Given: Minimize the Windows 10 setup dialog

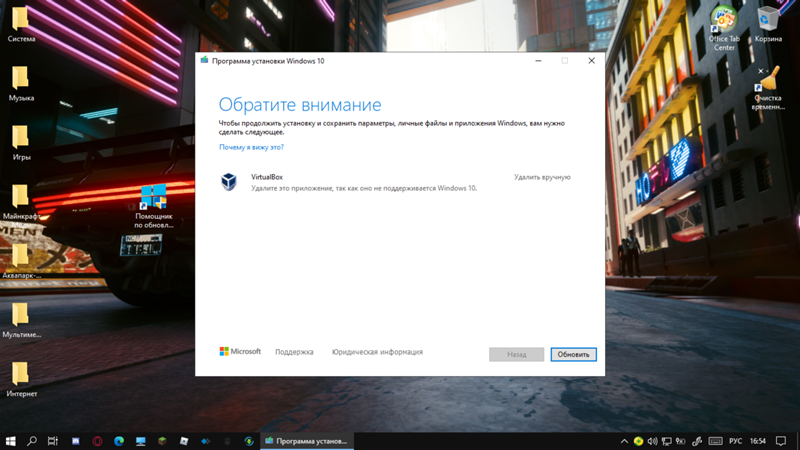Looking at the screenshot, I should (538, 61).
